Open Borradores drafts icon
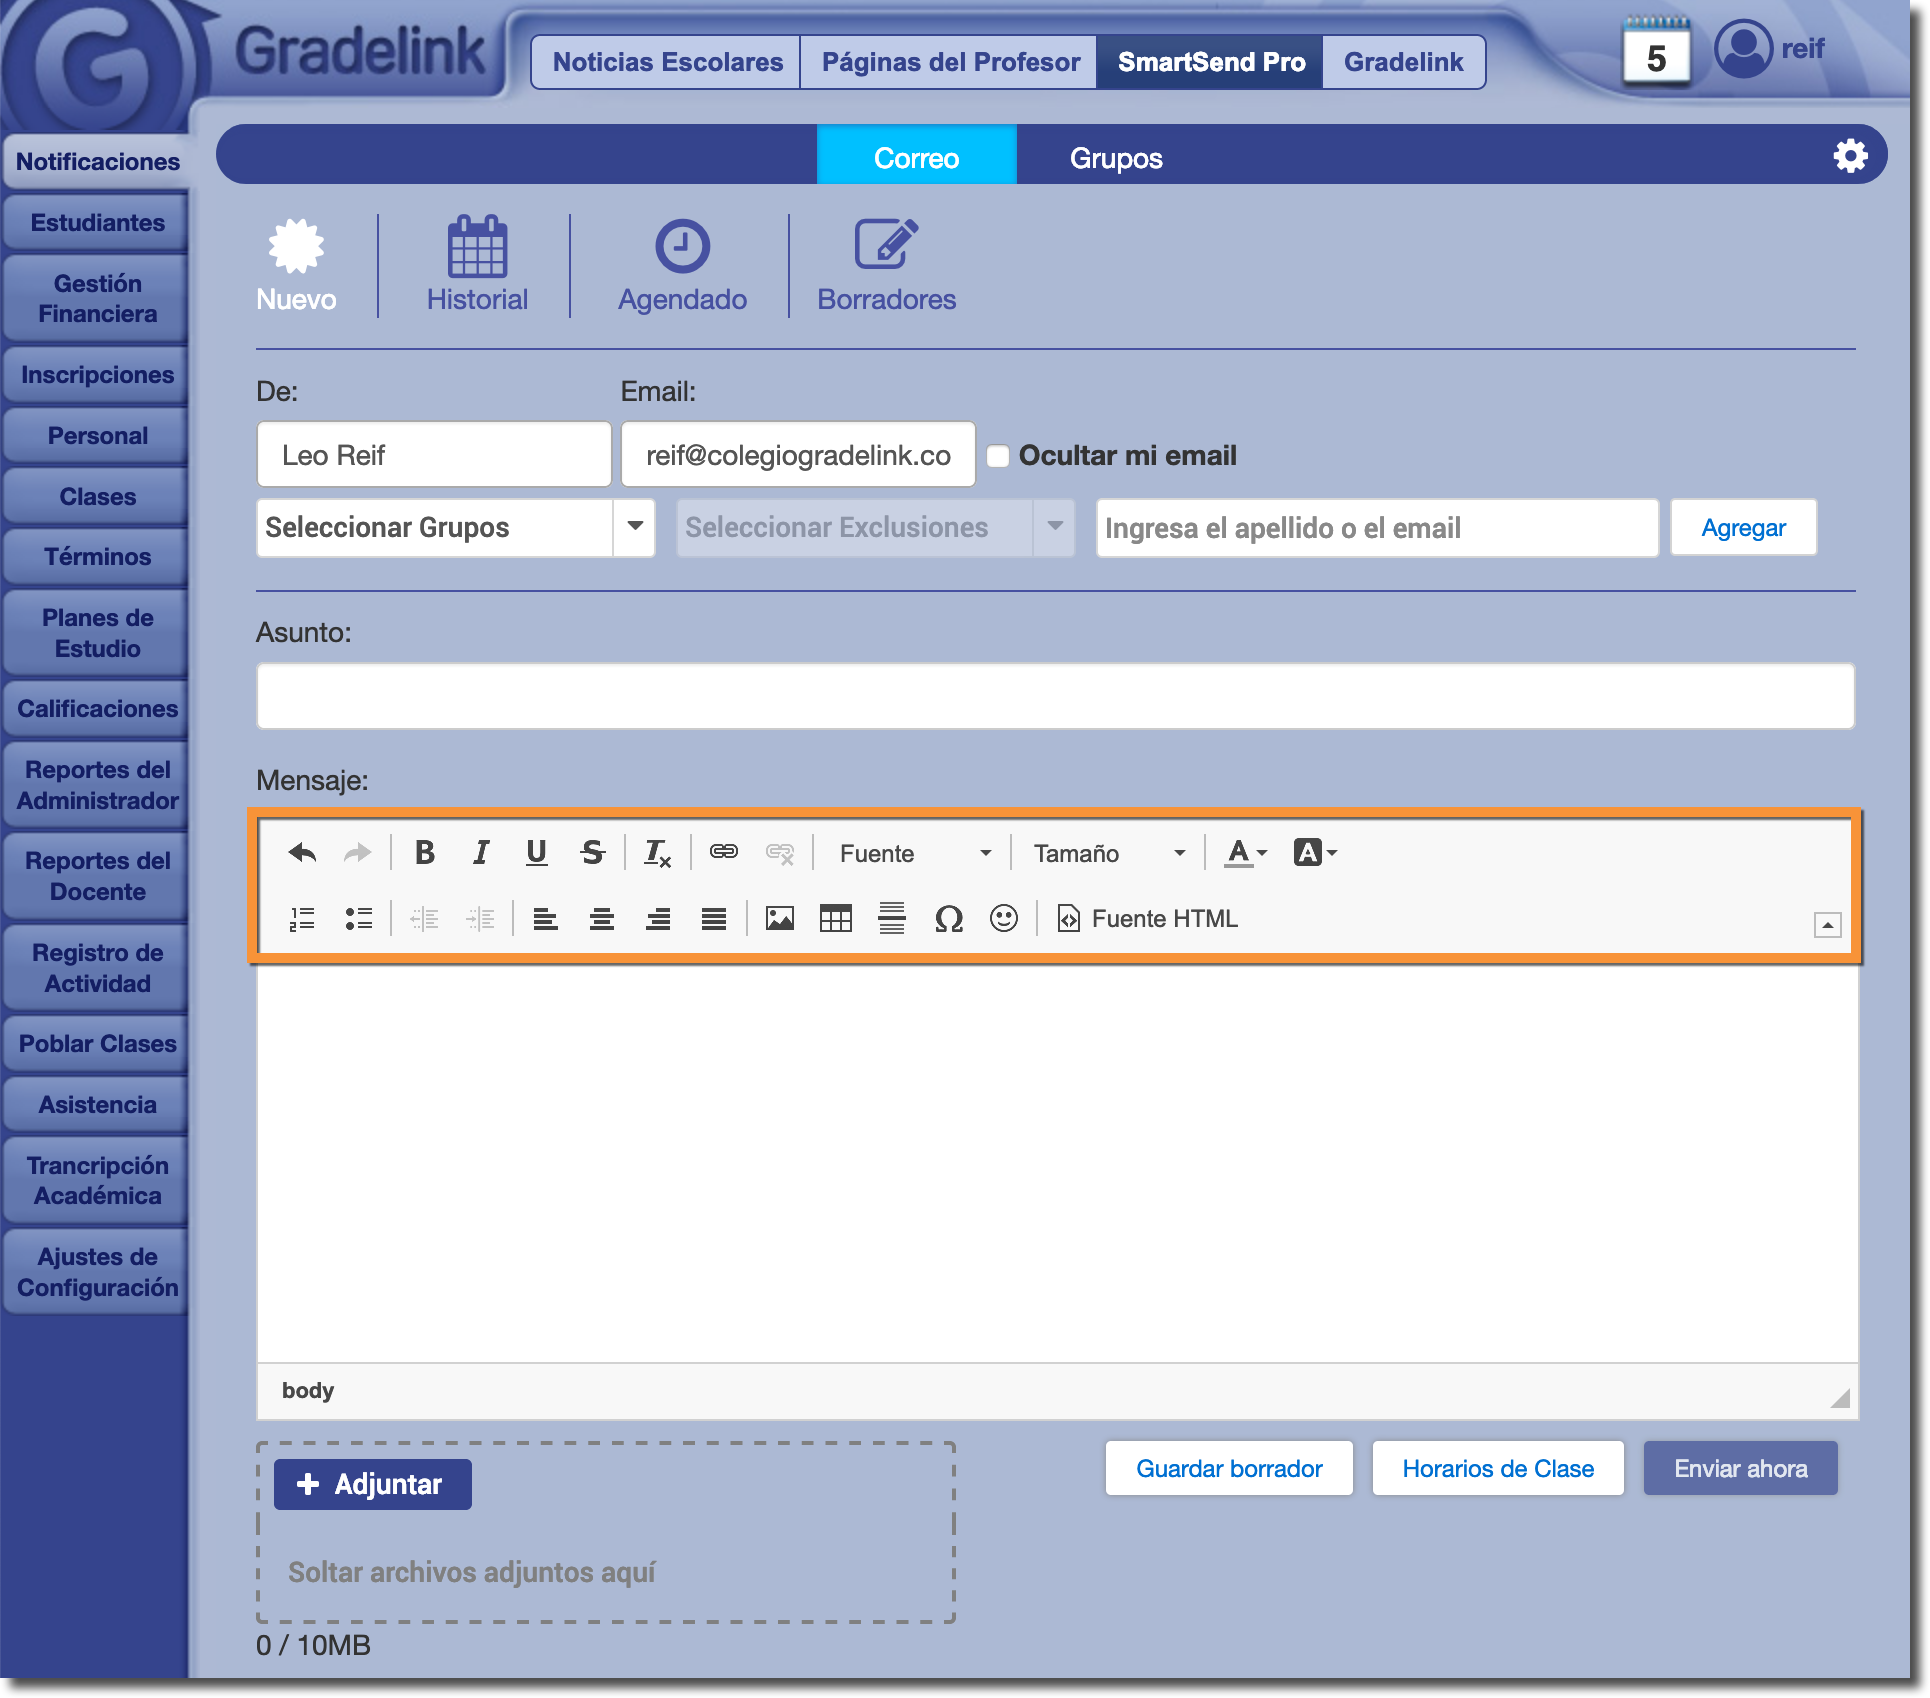 (x=886, y=247)
